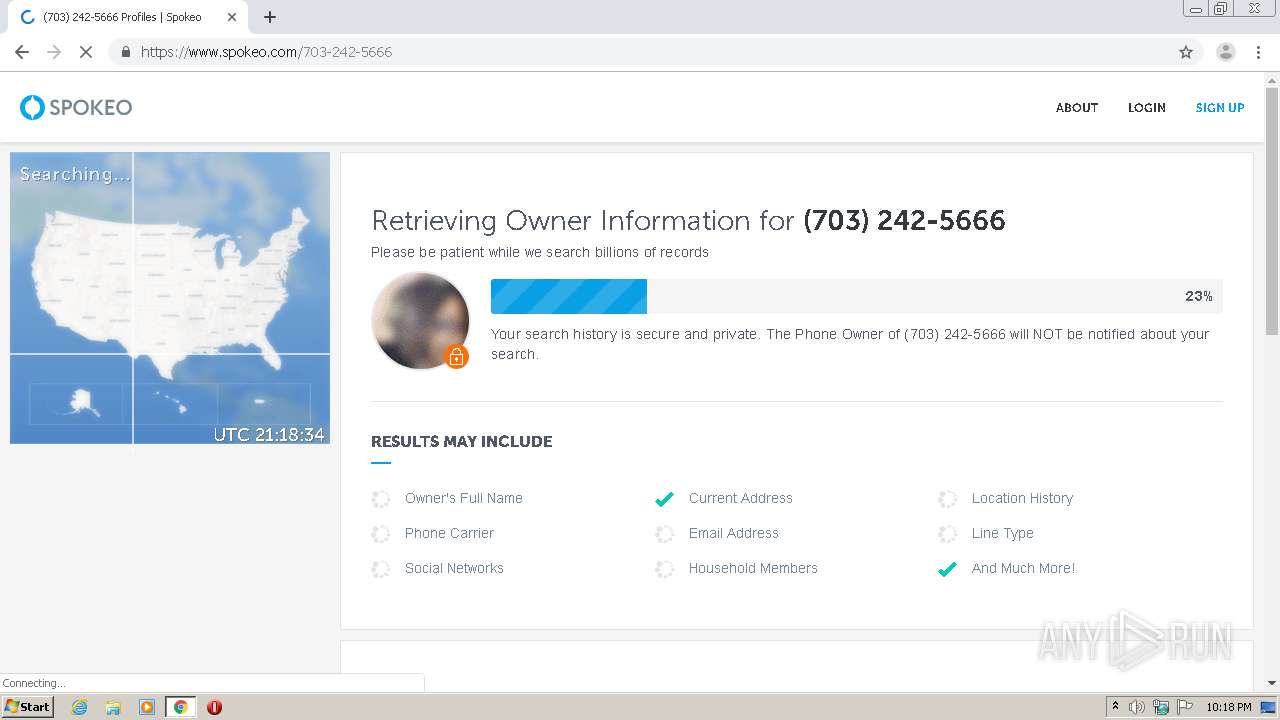The width and height of the screenshot is (1280, 720).
Task: Launch Internet Explorer from taskbar
Action: tap(79, 707)
